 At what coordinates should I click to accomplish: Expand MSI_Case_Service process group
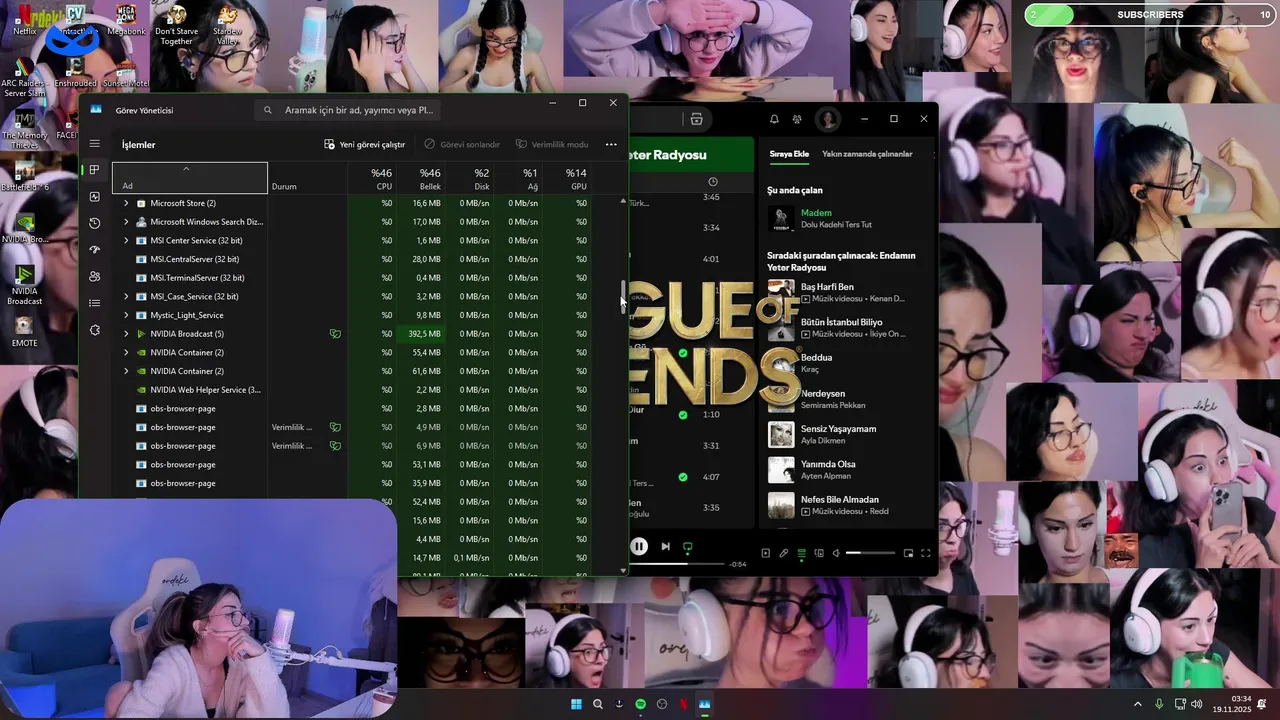click(x=126, y=296)
